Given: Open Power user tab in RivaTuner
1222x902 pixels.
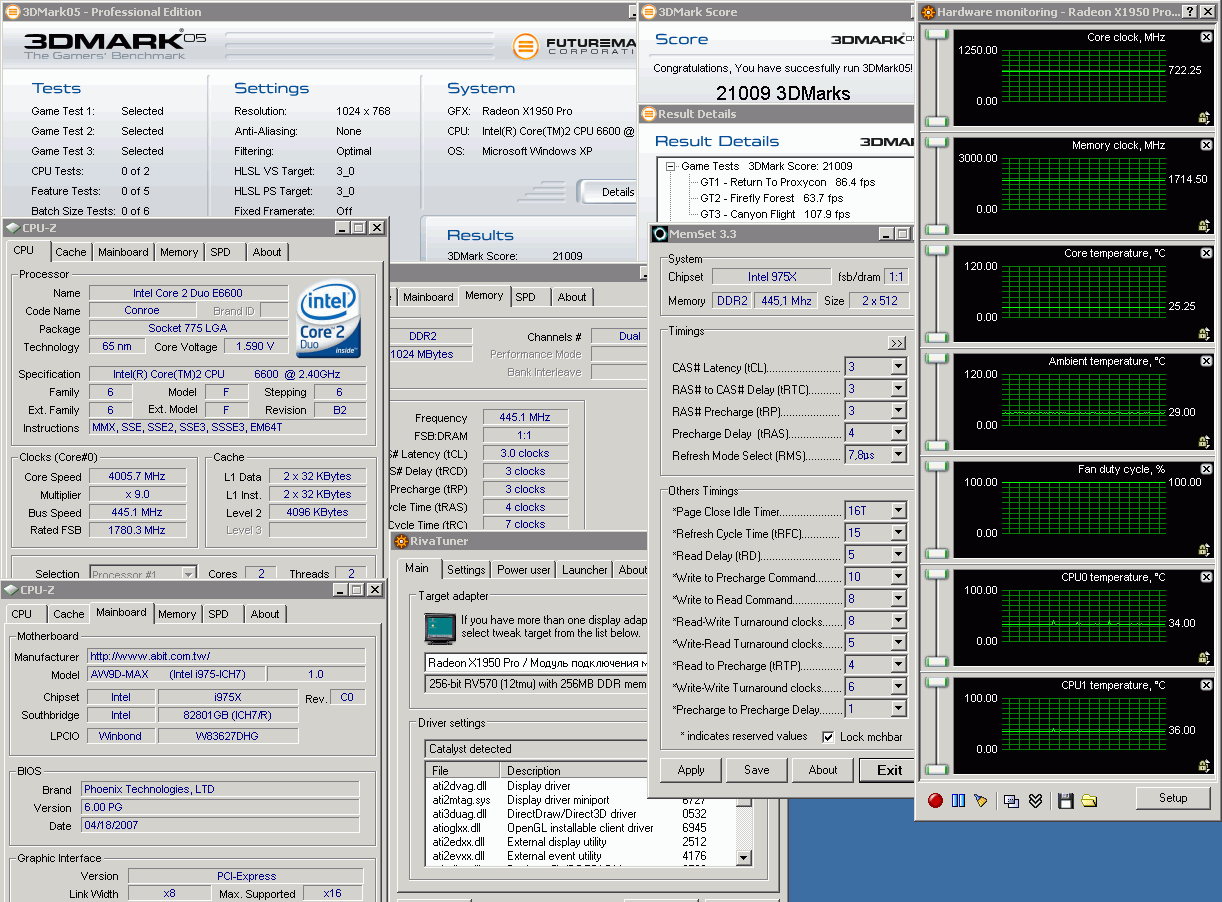Looking at the screenshot, I should [524, 569].
